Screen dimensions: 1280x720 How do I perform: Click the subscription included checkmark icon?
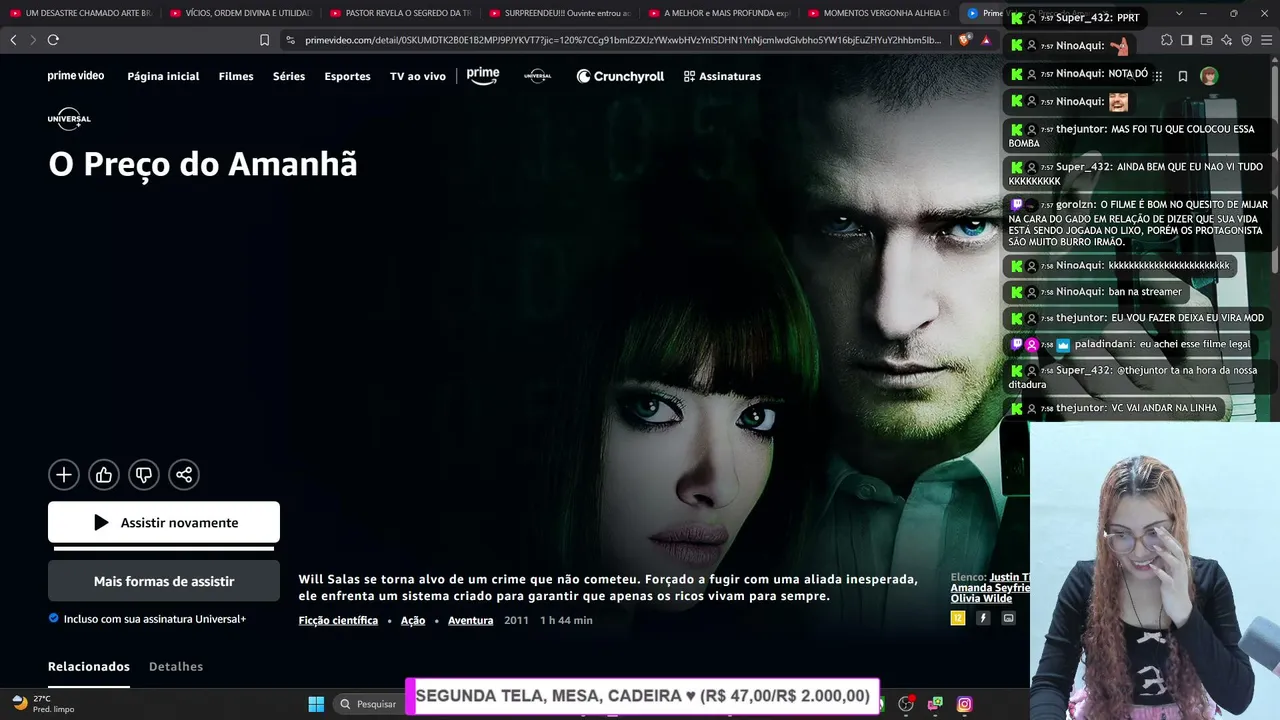click(54, 618)
